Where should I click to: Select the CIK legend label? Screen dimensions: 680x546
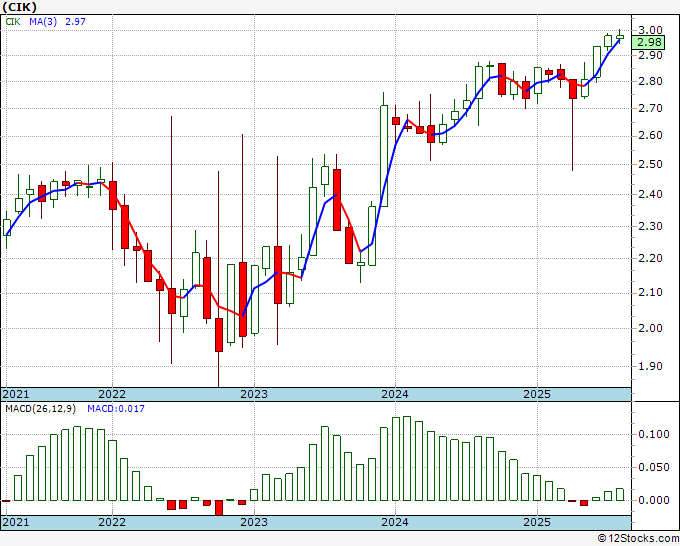(13, 21)
